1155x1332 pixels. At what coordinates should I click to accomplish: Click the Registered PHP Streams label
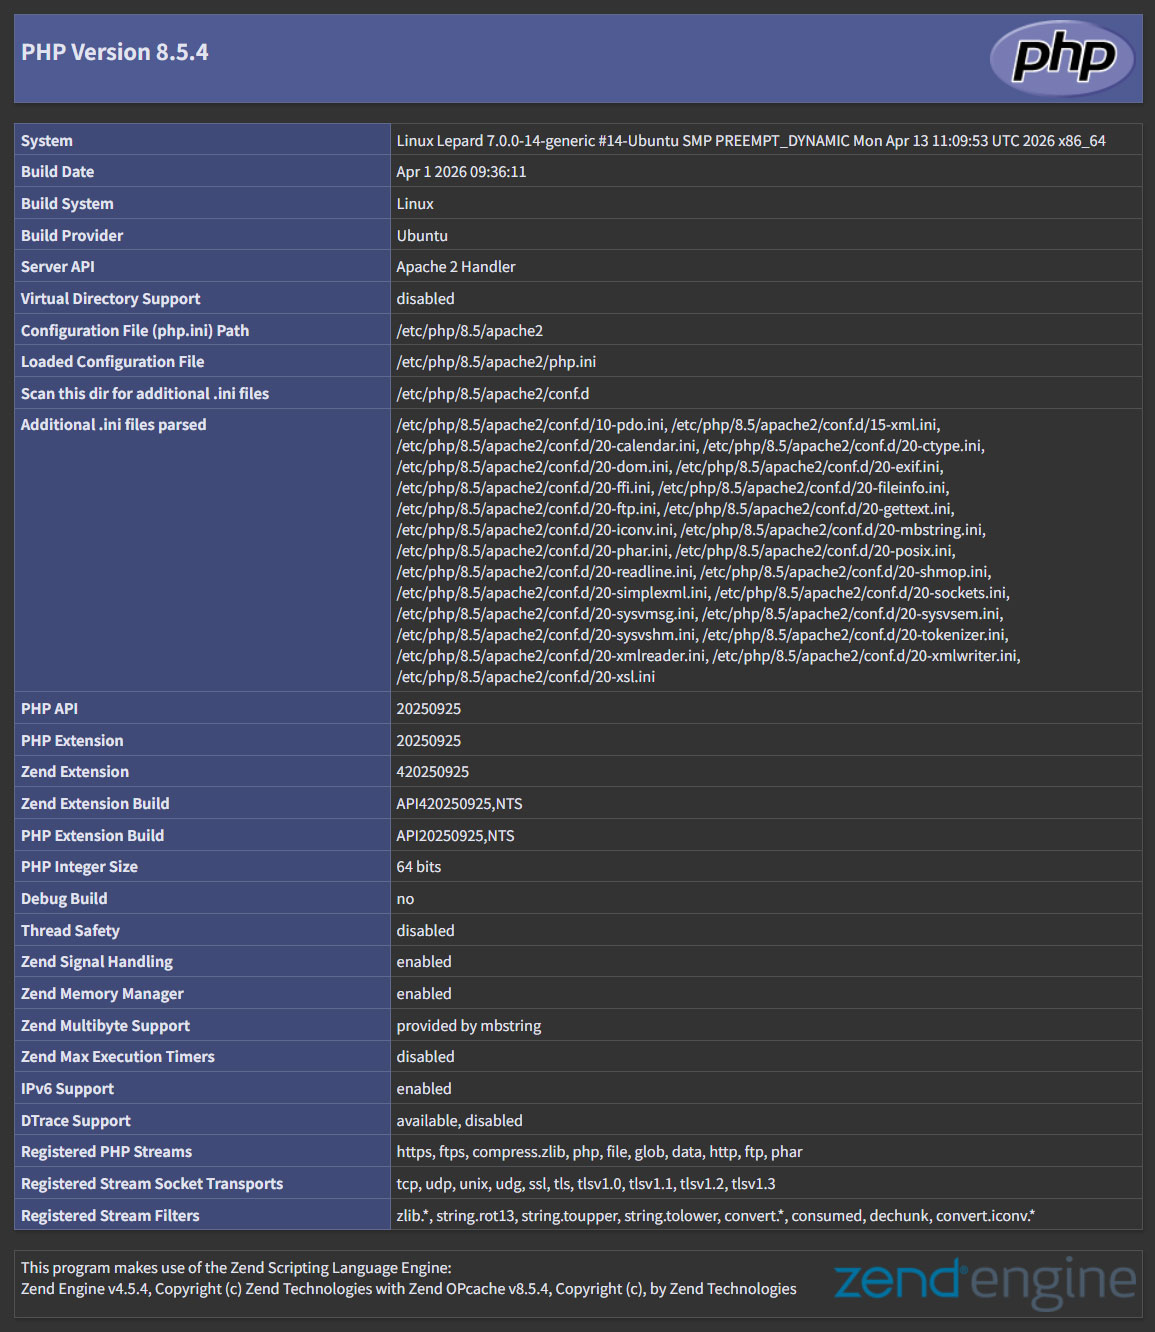107,1152
